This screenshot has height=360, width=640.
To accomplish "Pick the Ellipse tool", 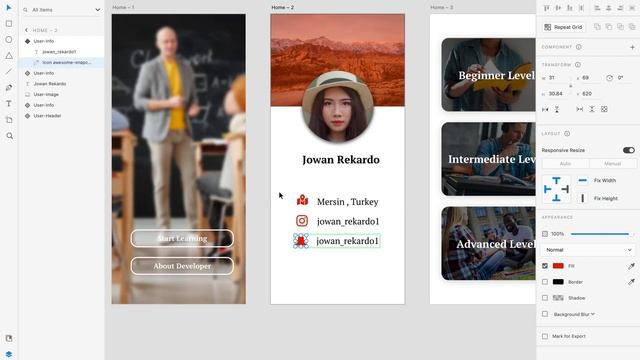I will (x=9, y=40).
